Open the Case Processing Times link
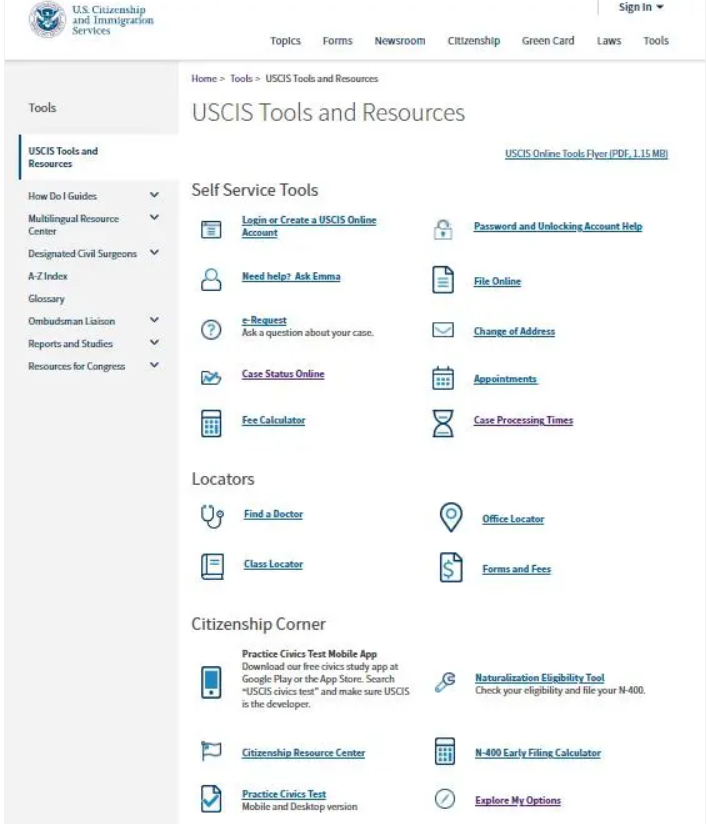Screen dimensions: 708x824 pyautogui.click(x=523, y=420)
